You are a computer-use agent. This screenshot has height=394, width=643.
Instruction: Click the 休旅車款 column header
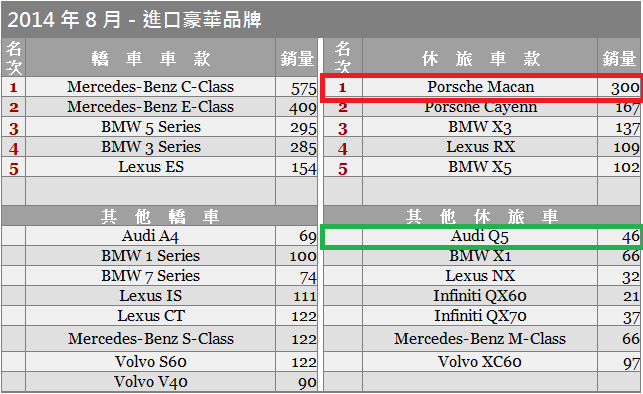pyautogui.click(x=480, y=58)
